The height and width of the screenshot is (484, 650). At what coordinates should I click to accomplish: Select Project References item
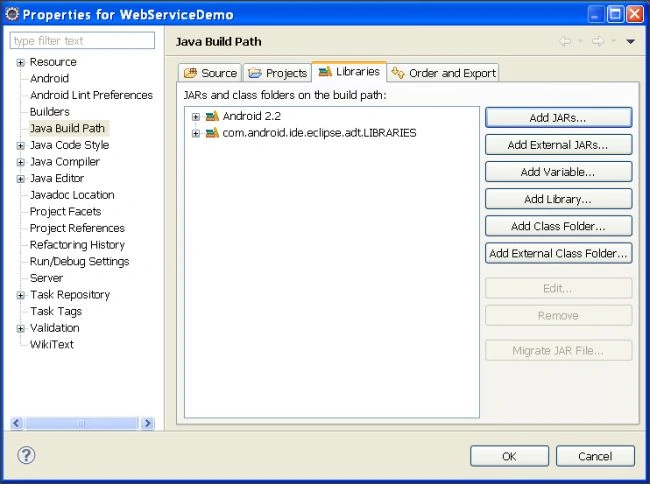77,228
